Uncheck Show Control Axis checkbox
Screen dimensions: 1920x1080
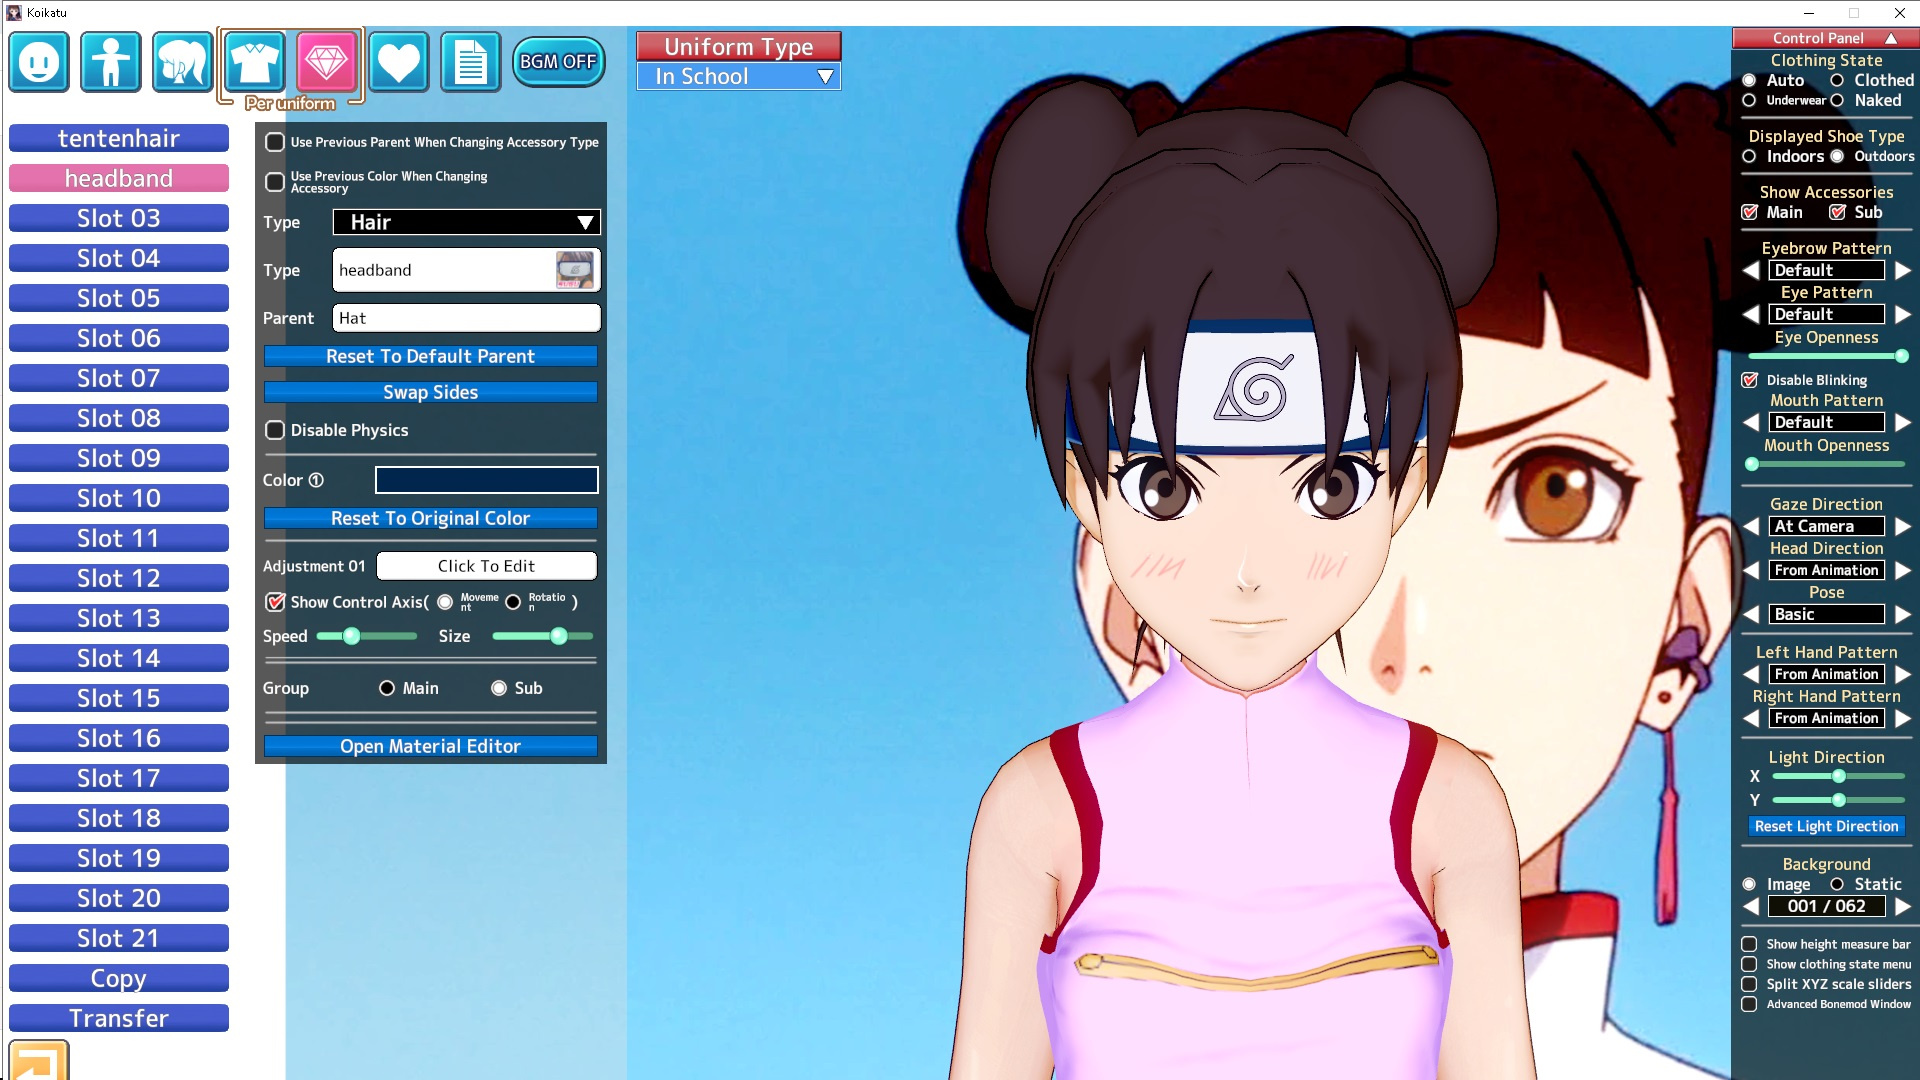(275, 602)
